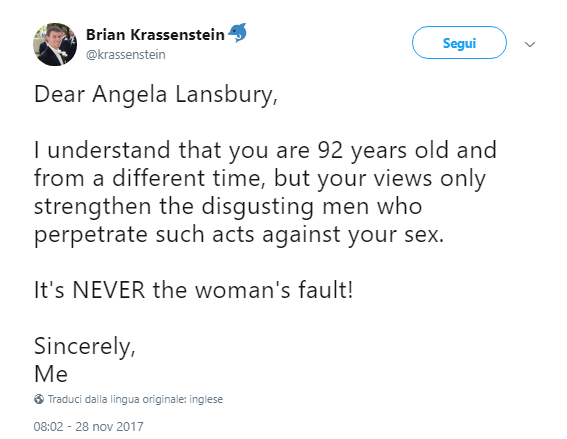Click the globe icon before Traduci
Image resolution: width=567 pixels, height=439 pixels.
pyautogui.click(x=39, y=399)
